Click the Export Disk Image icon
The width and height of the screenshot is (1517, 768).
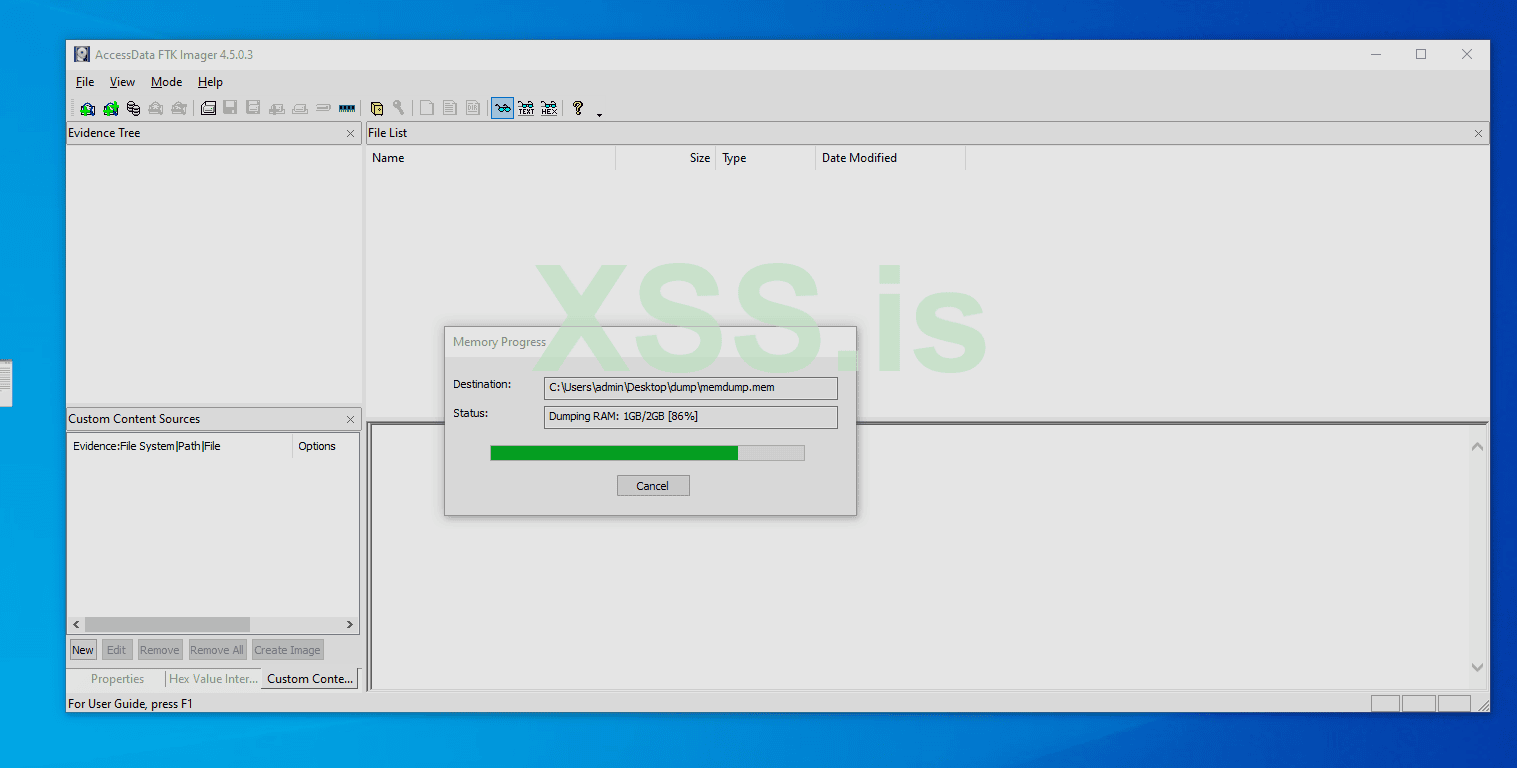pos(230,108)
